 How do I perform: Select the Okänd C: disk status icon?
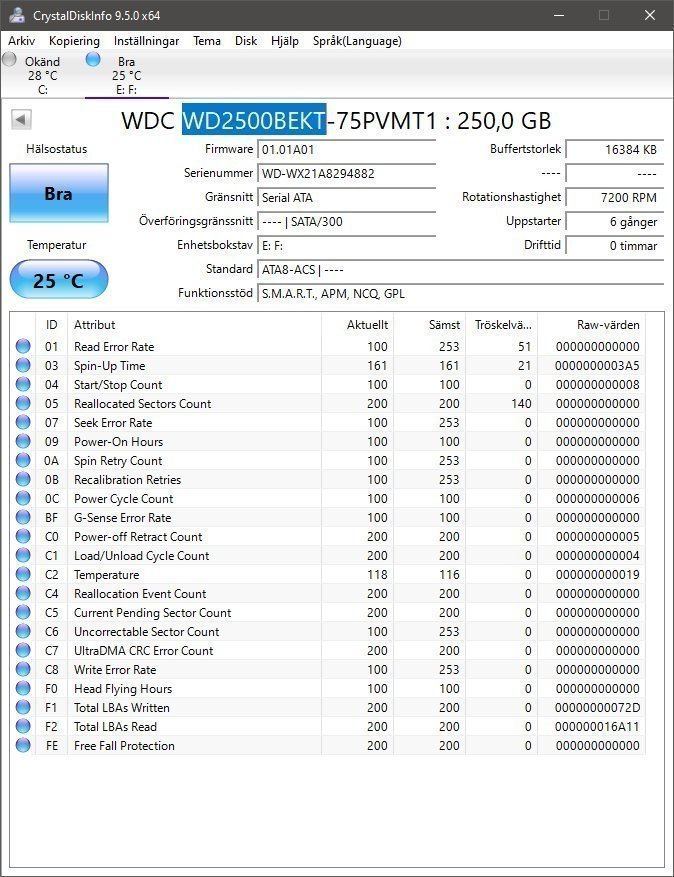pyautogui.click(x=10, y=59)
